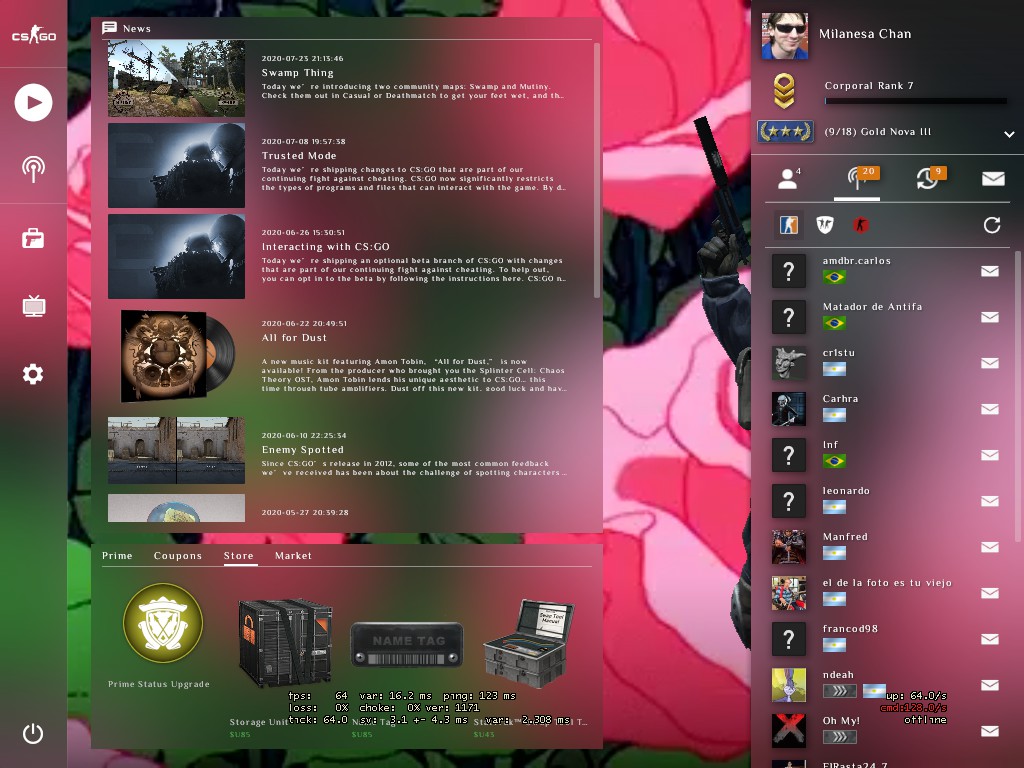Open the invites envelope tab
1024x768 pixels.
[993, 178]
